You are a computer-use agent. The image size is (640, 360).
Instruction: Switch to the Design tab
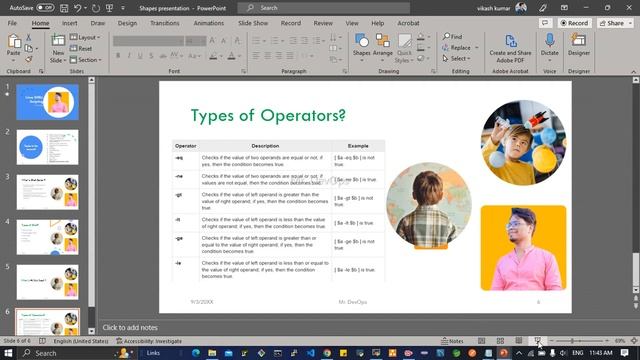[127, 23]
